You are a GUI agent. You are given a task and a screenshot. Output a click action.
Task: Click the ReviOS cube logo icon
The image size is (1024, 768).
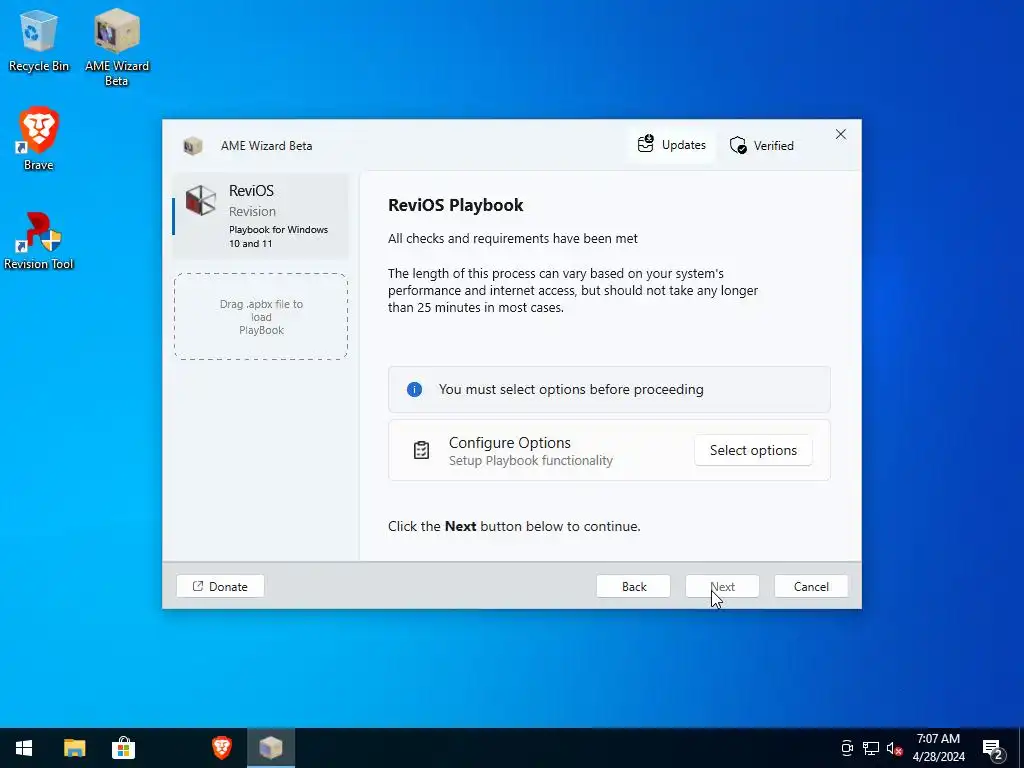click(x=200, y=200)
